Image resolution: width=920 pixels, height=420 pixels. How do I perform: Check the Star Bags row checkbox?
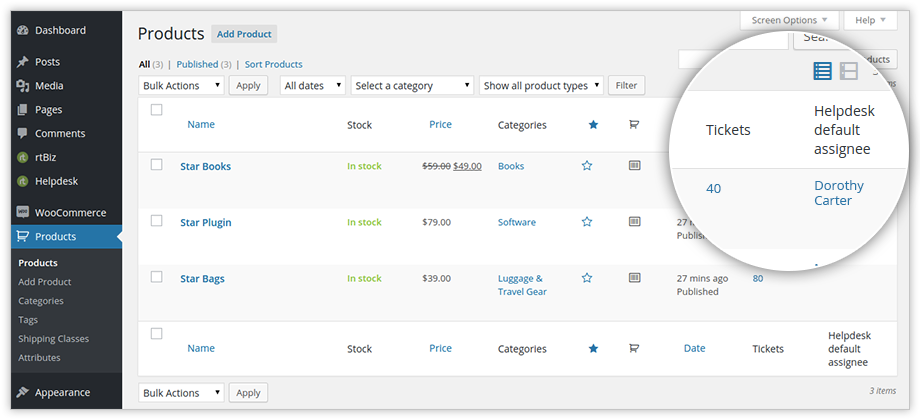coord(157,277)
